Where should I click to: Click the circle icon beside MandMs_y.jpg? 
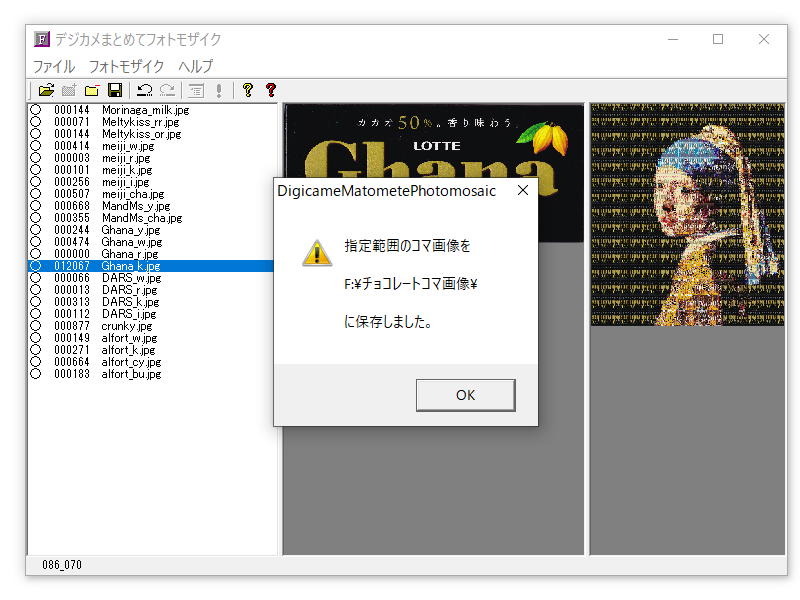(x=36, y=206)
